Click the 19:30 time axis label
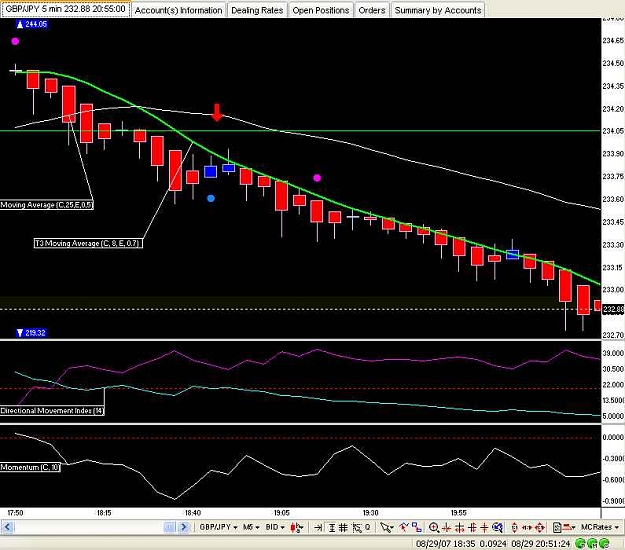This screenshot has width=625, height=550. click(x=370, y=513)
